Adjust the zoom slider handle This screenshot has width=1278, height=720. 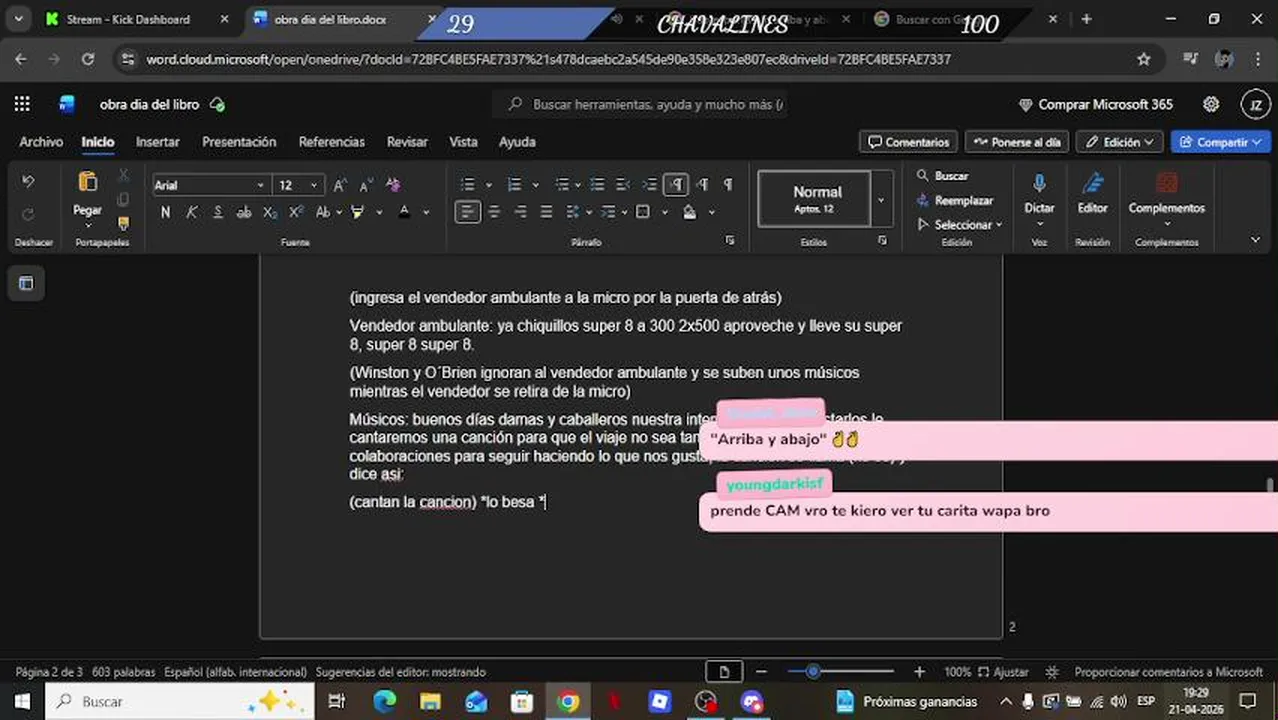[x=813, y=672]
